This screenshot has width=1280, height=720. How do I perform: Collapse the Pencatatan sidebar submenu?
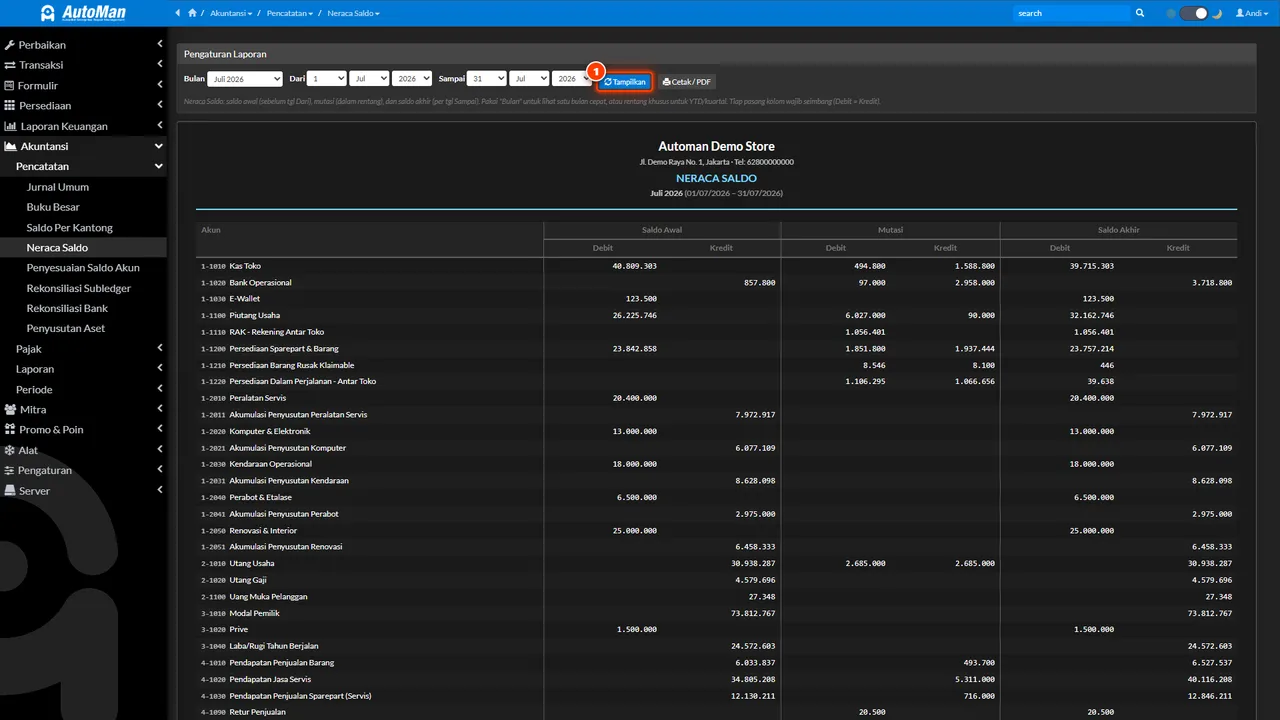84,166
